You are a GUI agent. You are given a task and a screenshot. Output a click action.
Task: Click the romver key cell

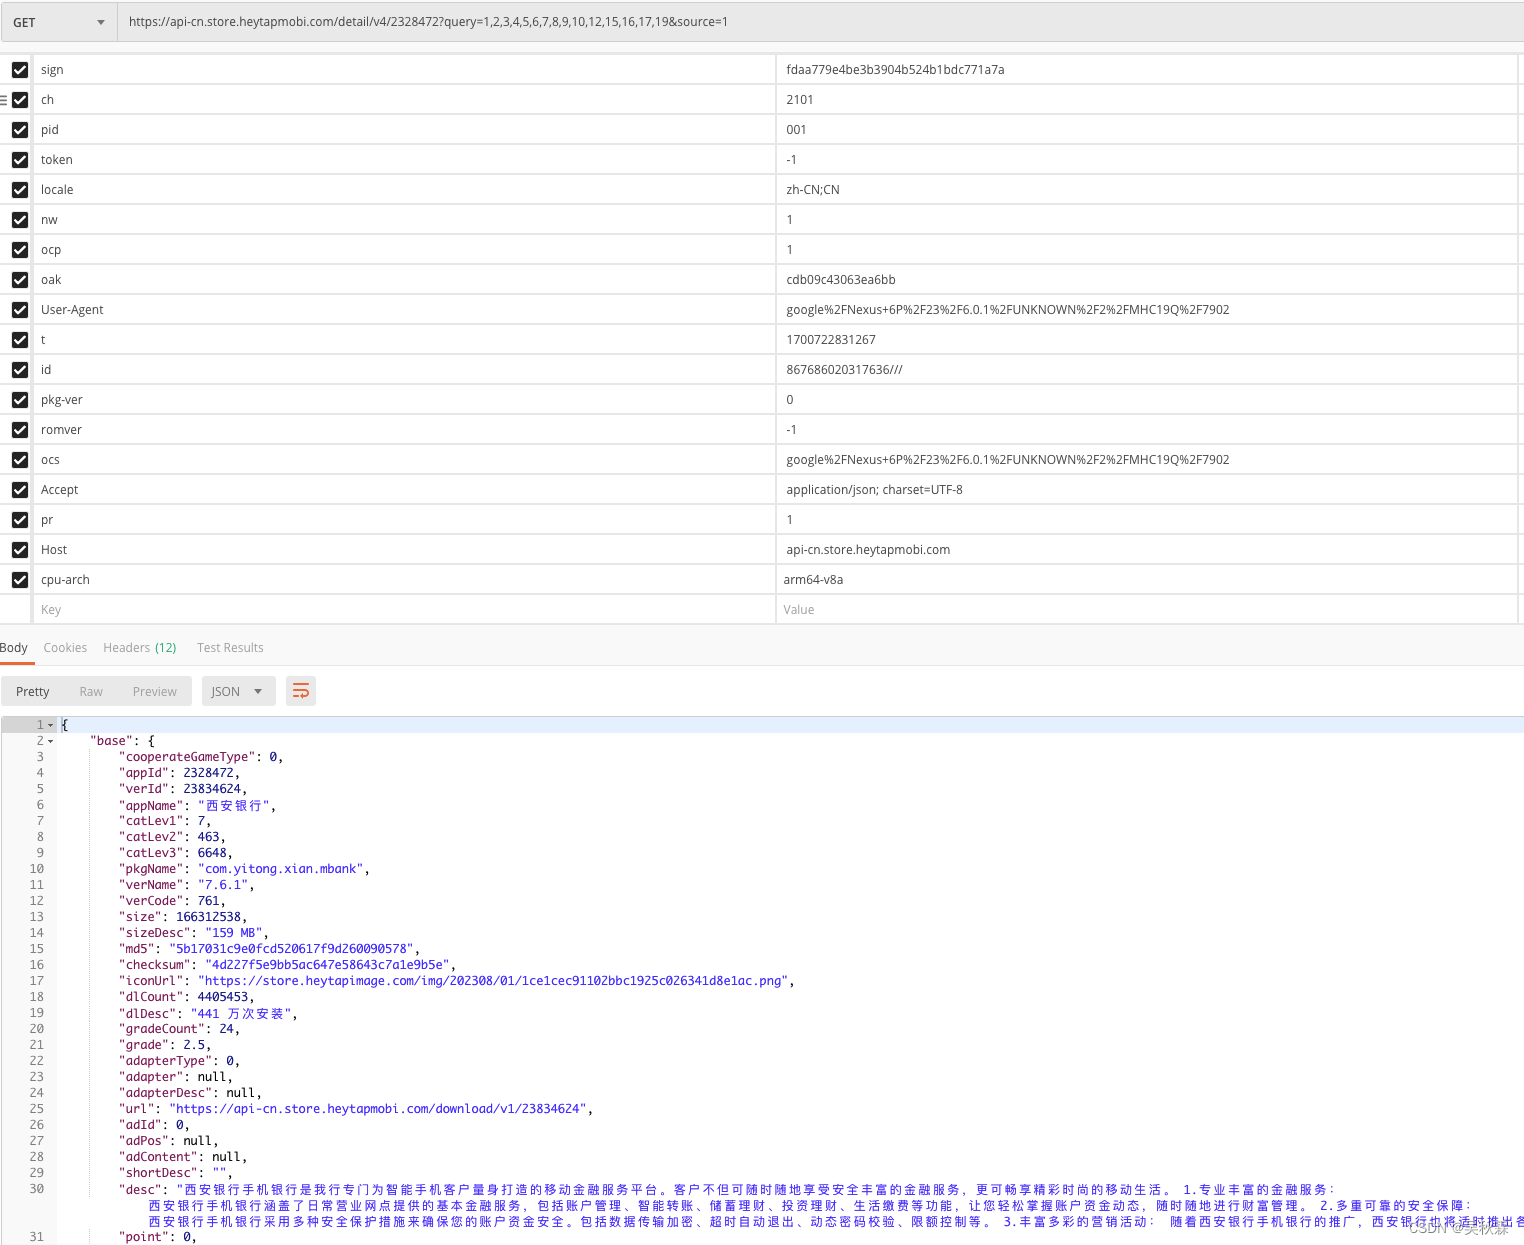coord(405,430)
